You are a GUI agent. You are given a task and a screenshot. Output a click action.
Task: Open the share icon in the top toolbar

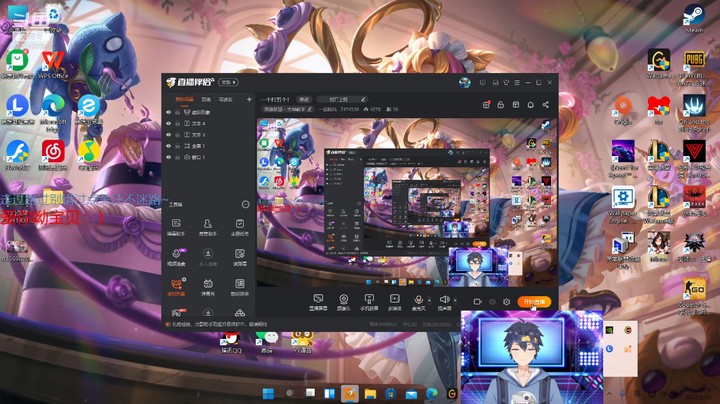click(546, 105)
